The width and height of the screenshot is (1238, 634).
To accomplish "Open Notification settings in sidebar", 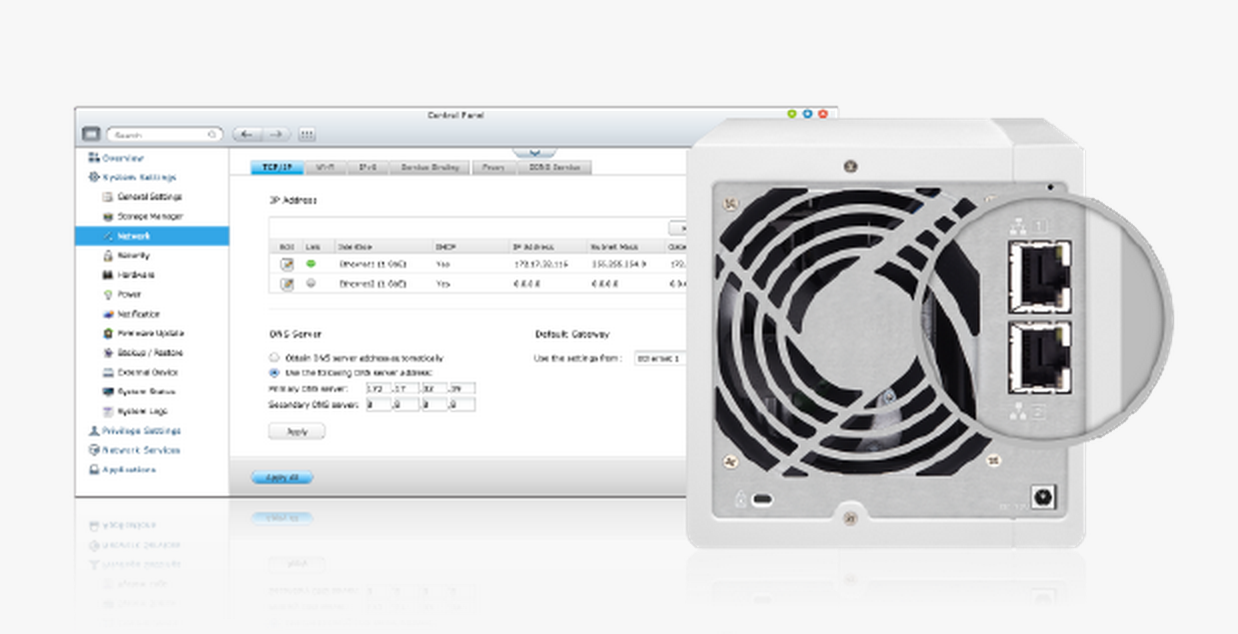I will tap(131, 314).
